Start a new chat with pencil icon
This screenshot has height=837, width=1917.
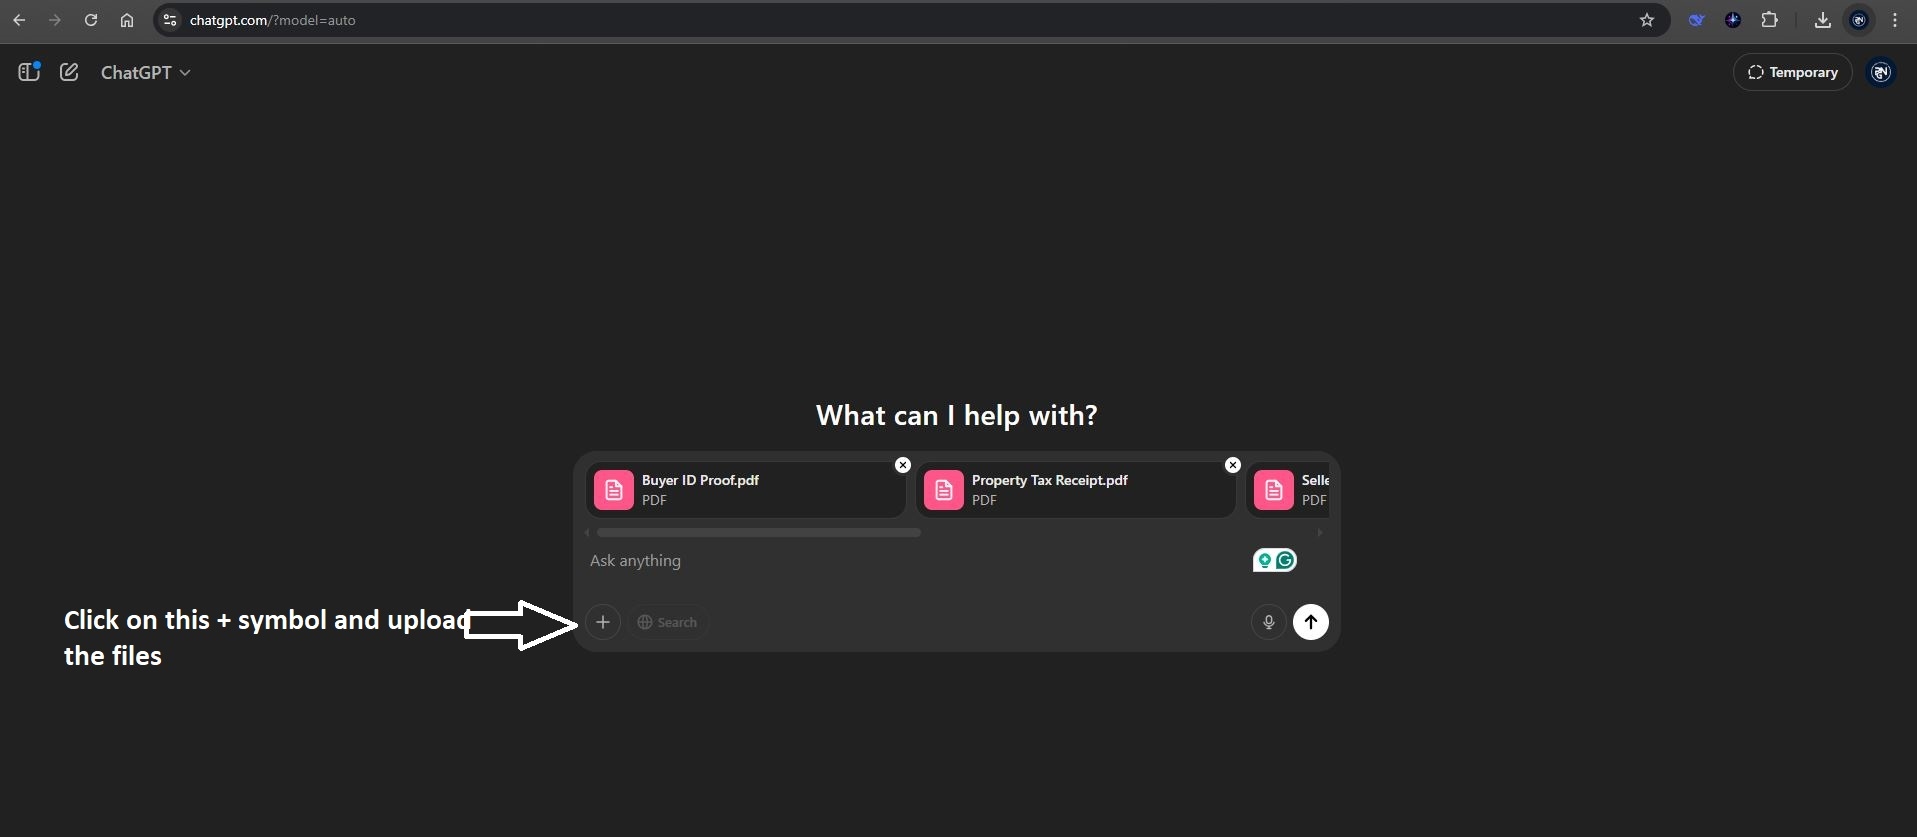tap(69, 72)
